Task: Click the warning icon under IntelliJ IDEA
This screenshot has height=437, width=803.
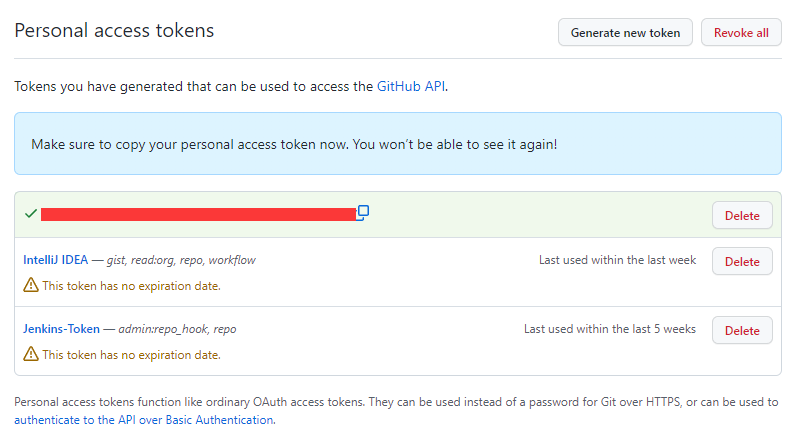Action: [31, 286]
